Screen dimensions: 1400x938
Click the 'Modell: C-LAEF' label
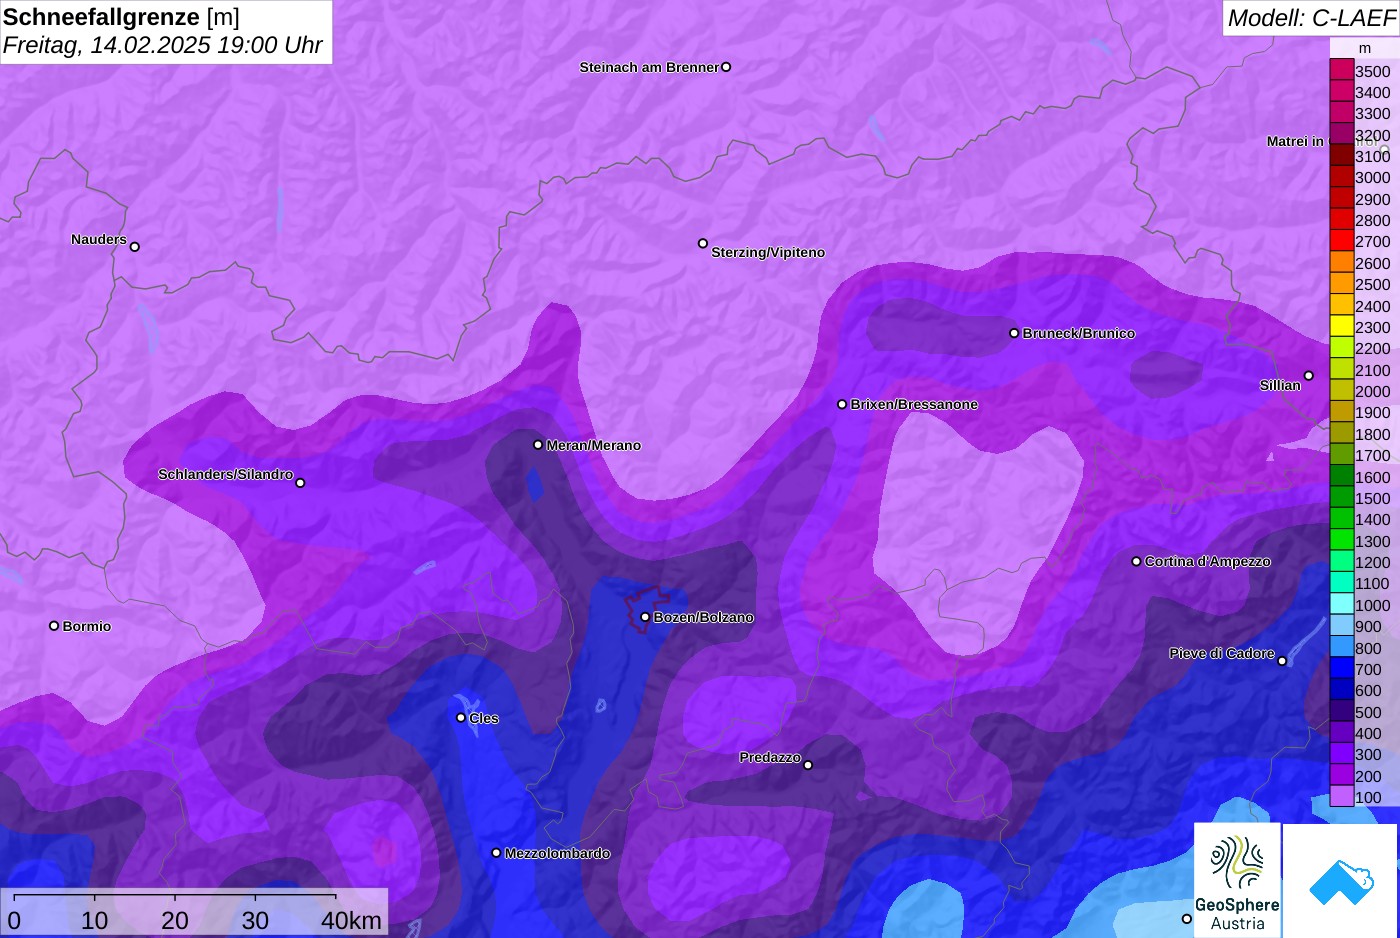1311,17
